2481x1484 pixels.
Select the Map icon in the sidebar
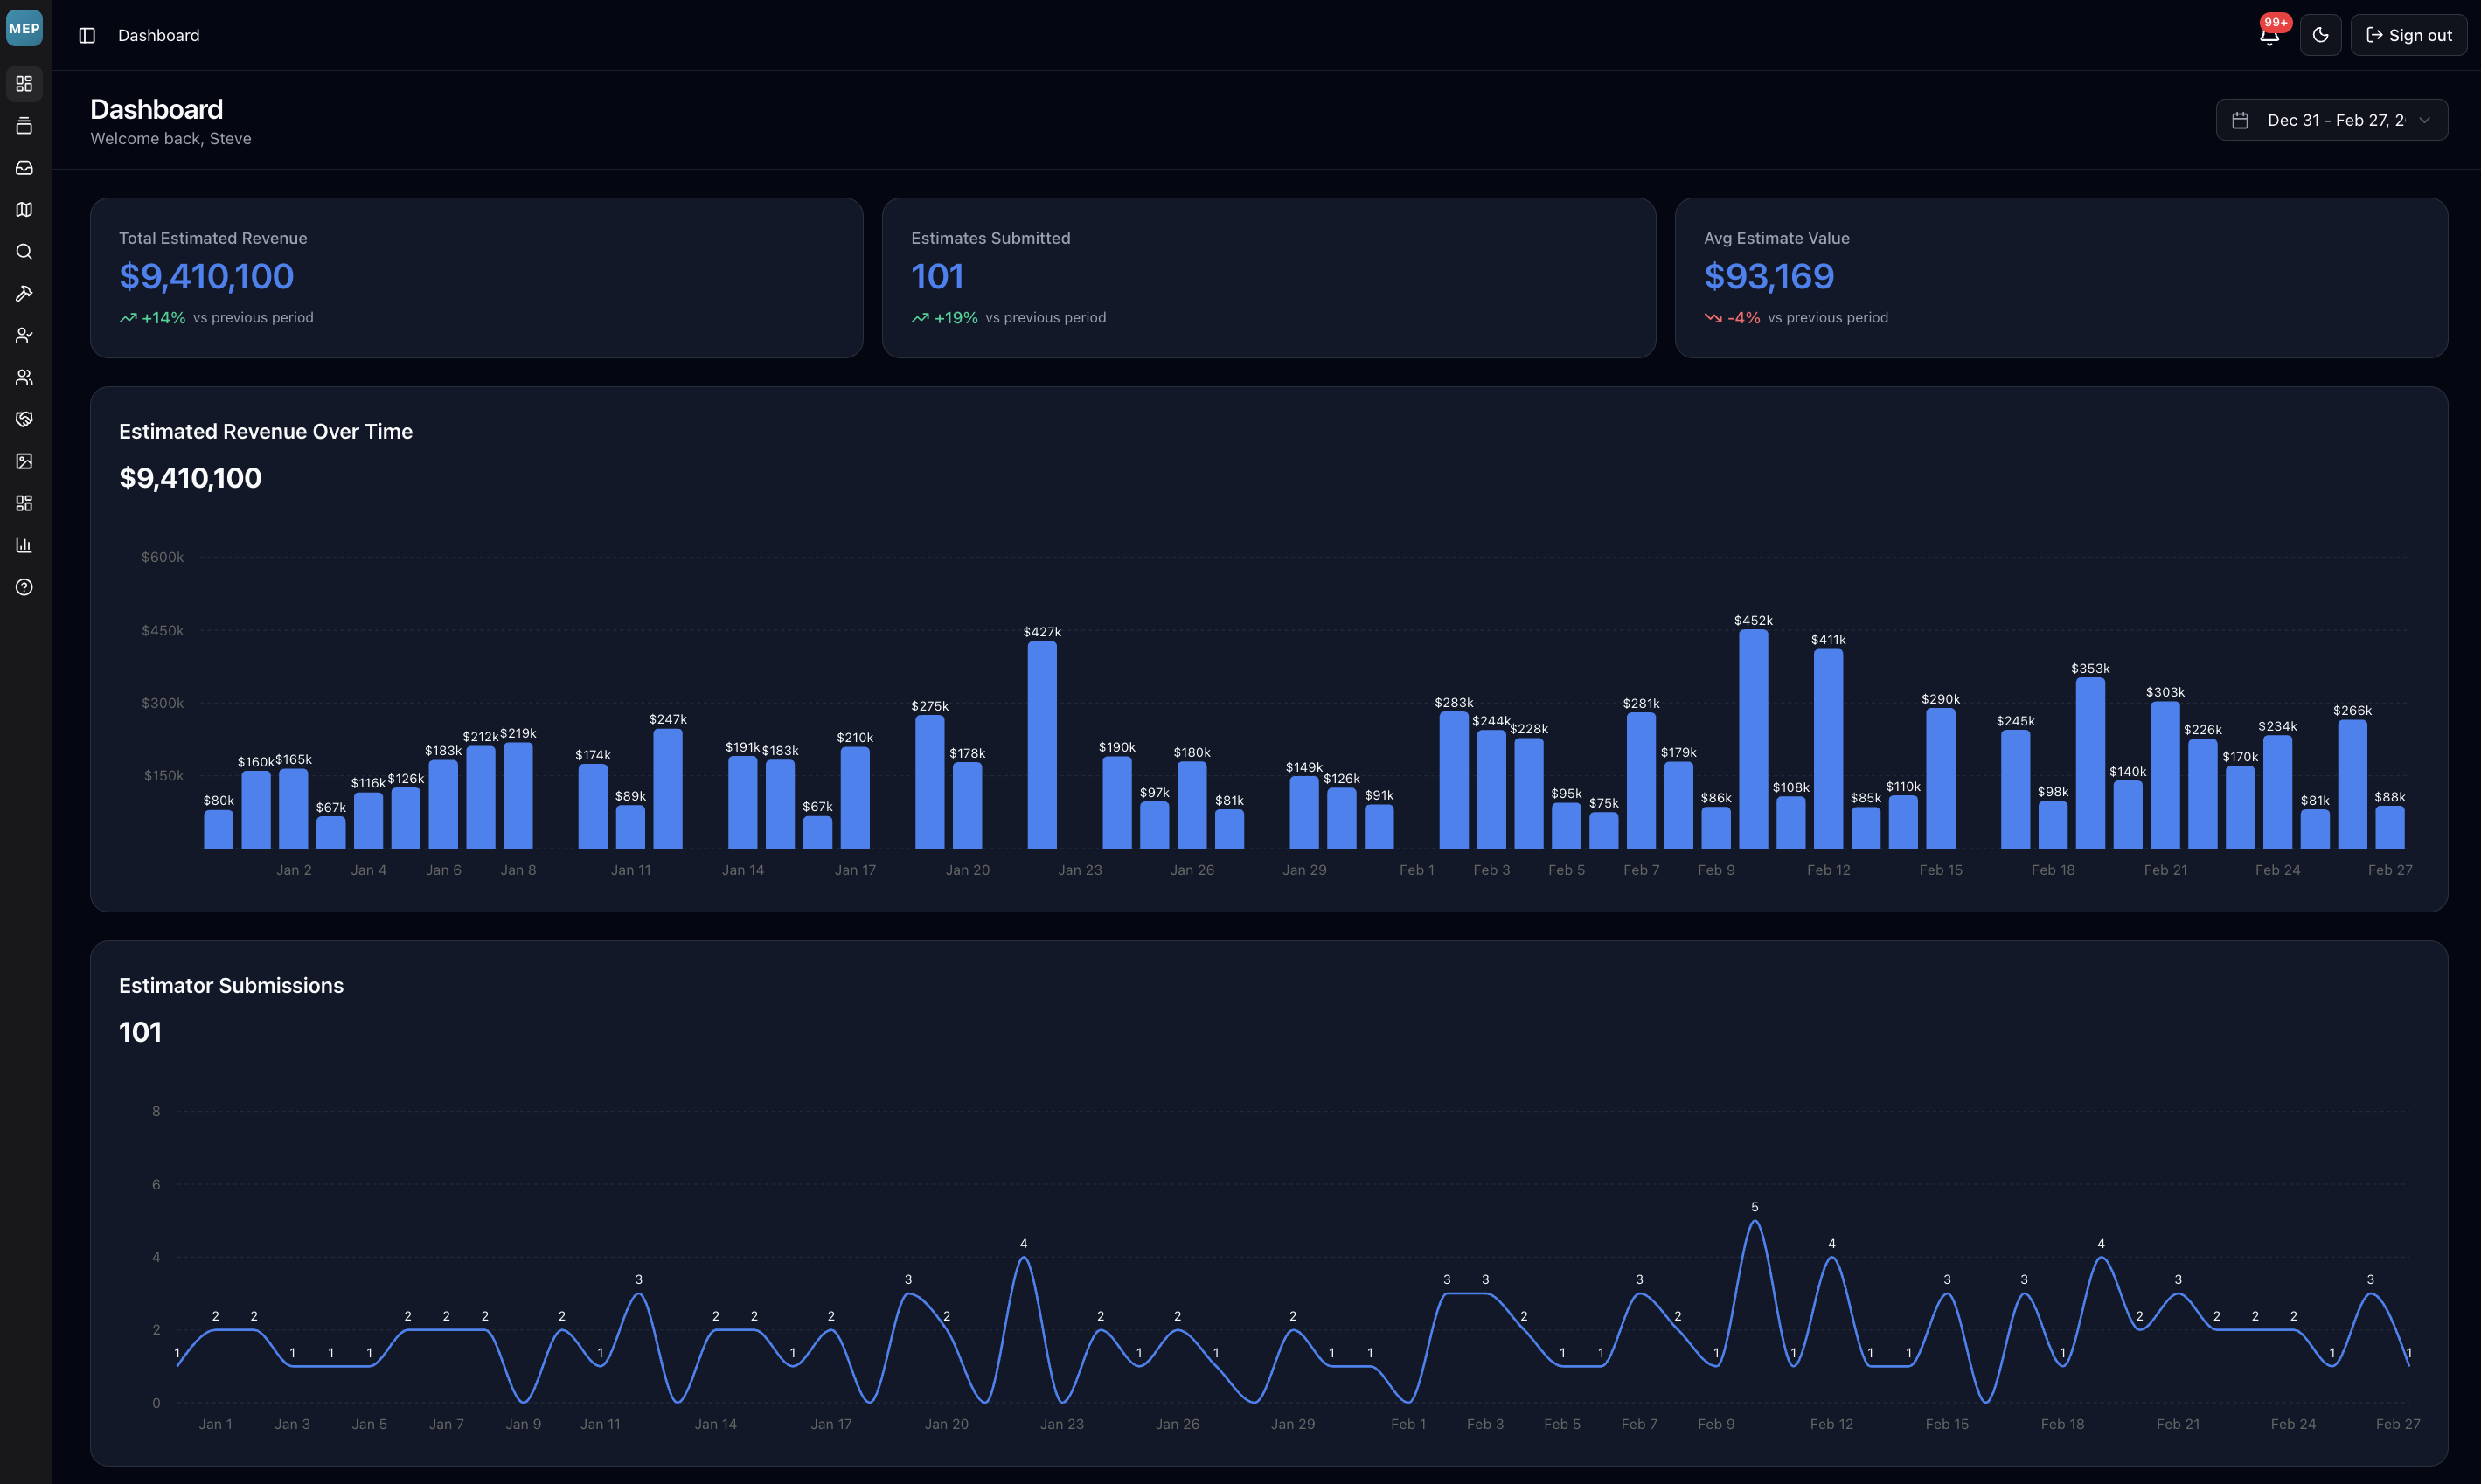pyautogui.click(x=24, y=209)
